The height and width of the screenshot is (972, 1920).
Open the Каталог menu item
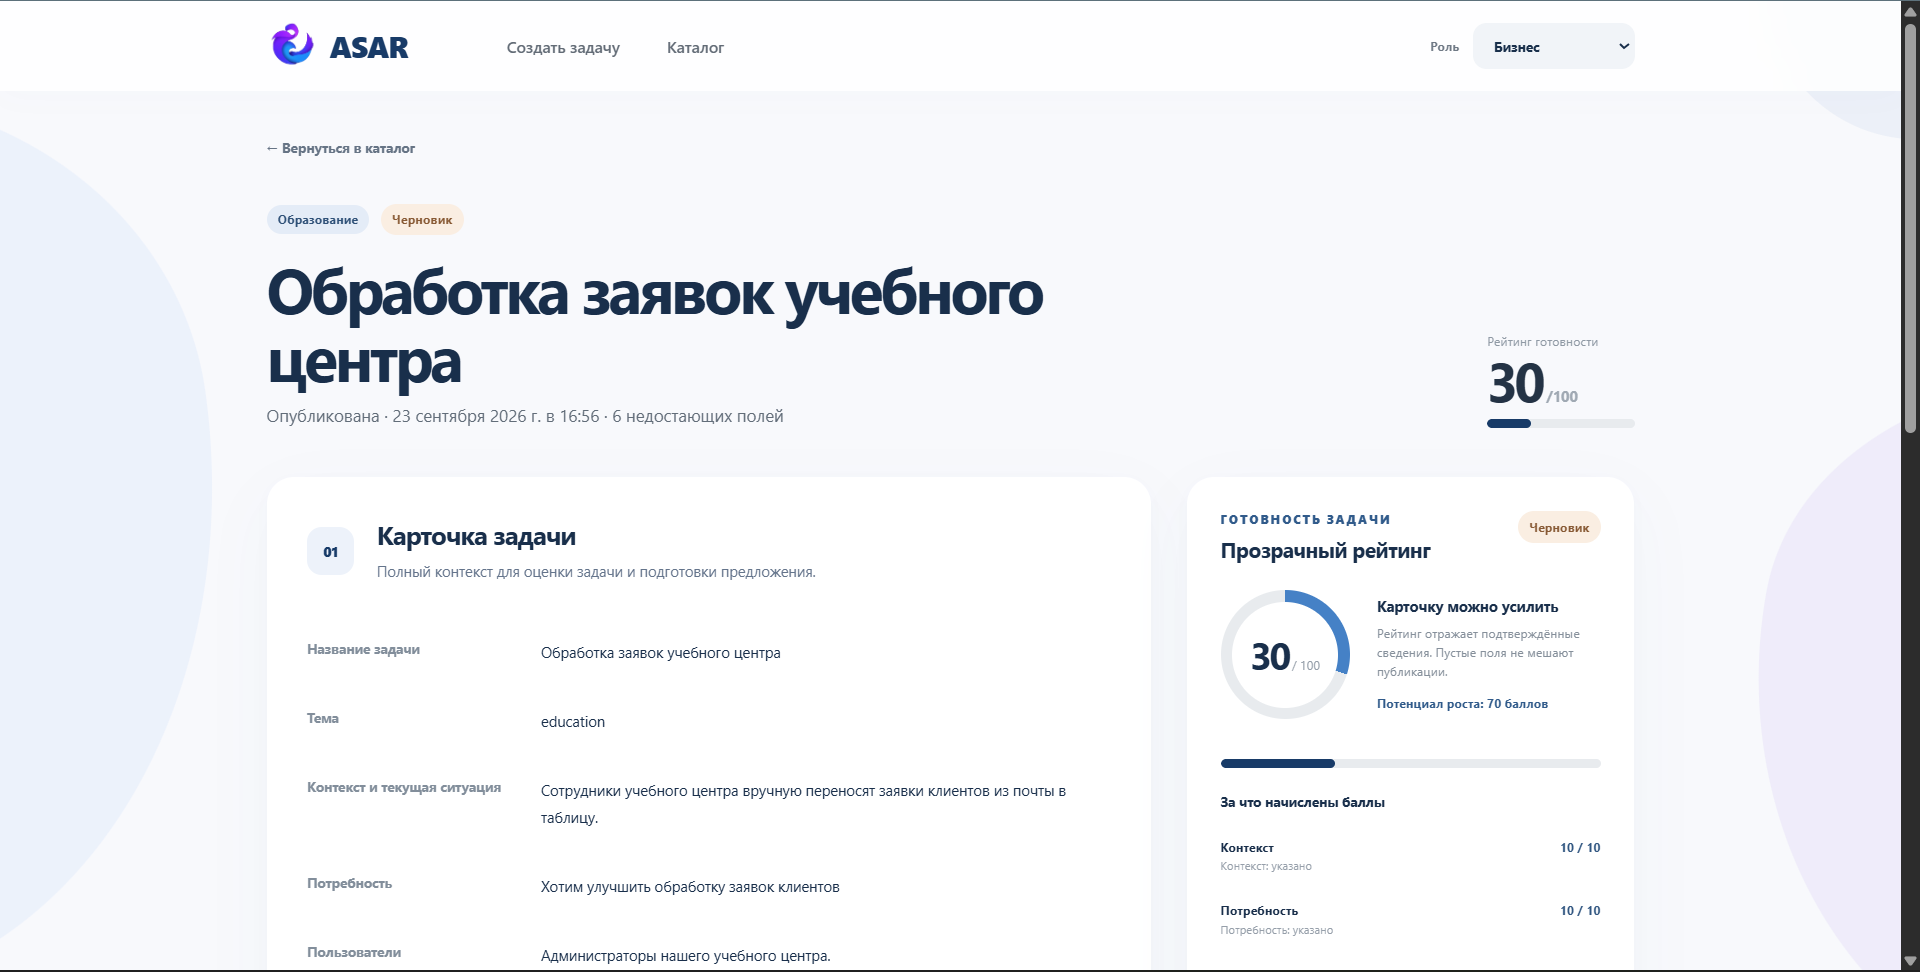tap(695, 47)
